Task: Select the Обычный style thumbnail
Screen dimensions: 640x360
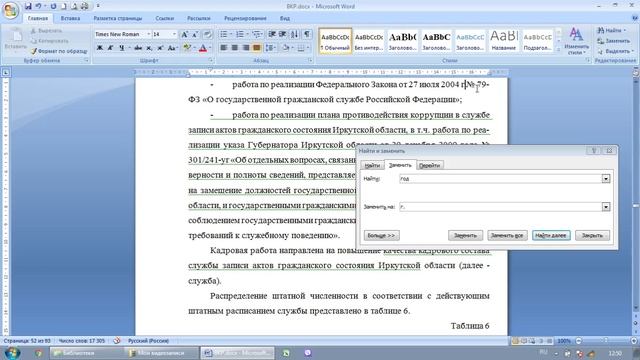Action: point(335,41)
